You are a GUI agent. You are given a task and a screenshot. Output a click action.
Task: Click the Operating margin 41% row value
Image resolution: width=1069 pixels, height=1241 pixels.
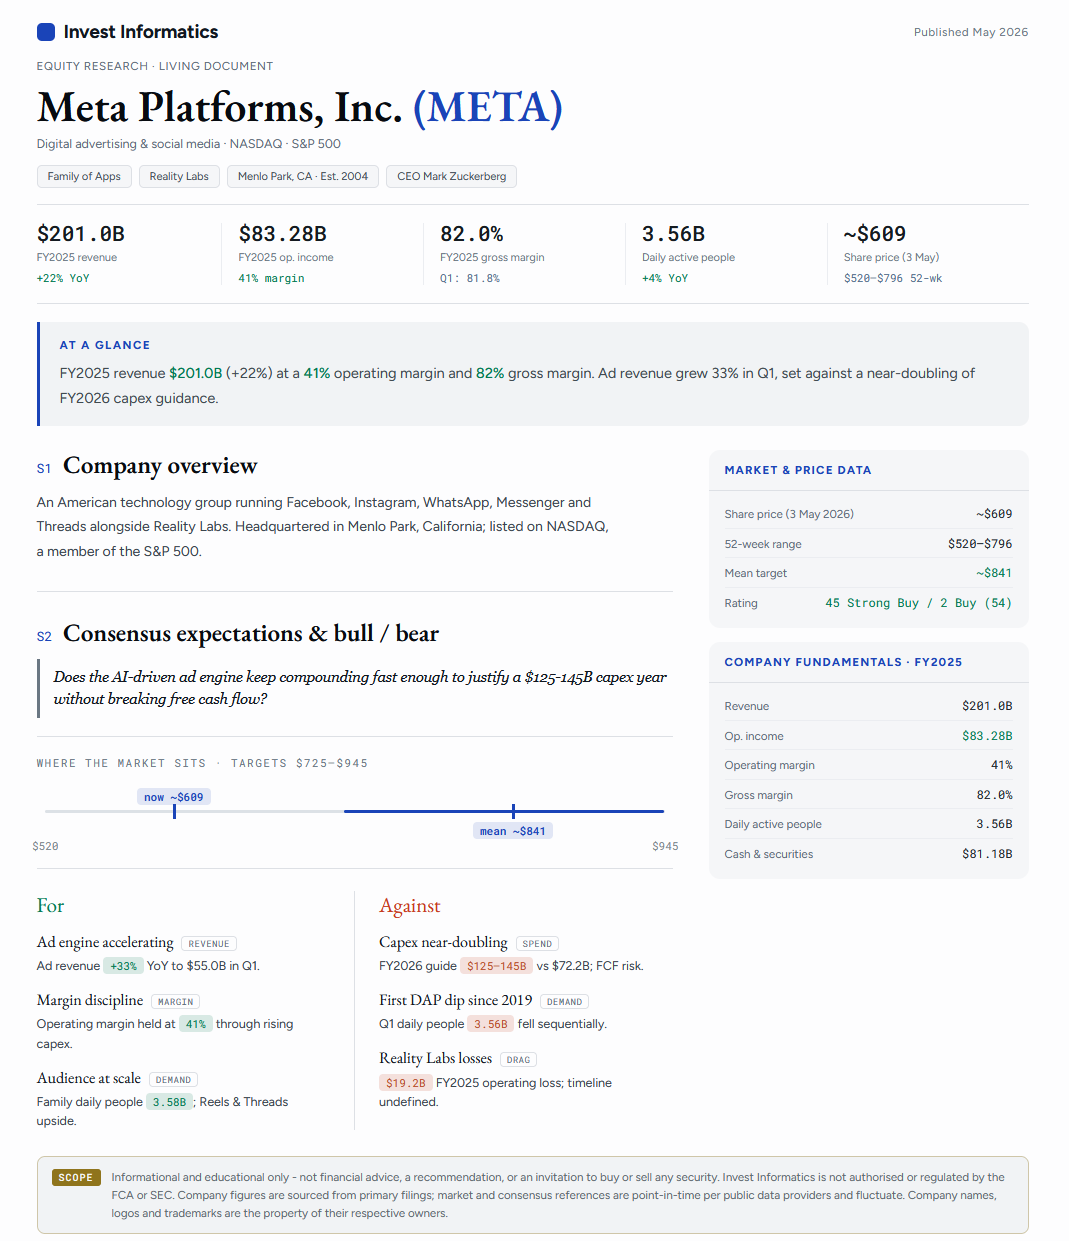1002,765
